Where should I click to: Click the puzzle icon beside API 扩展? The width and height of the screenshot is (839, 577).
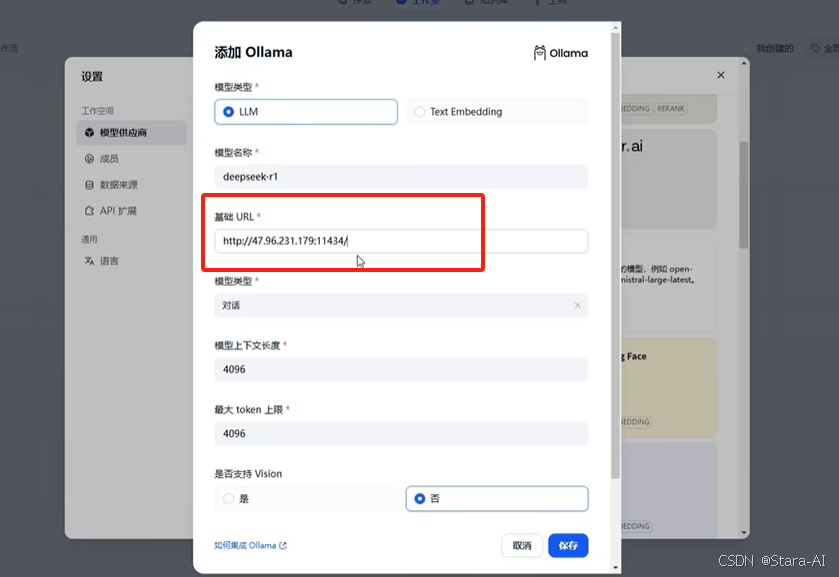coord(89,211)
